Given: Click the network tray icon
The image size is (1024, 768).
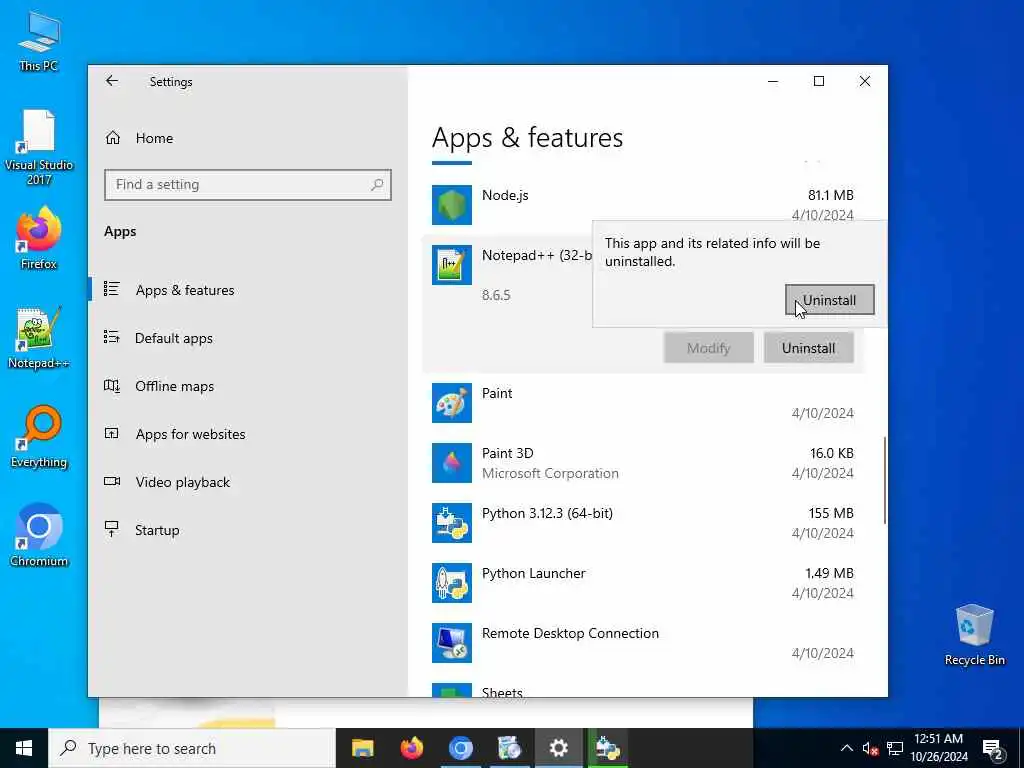Looking at the screenshot, I should (x=895, y=748).
